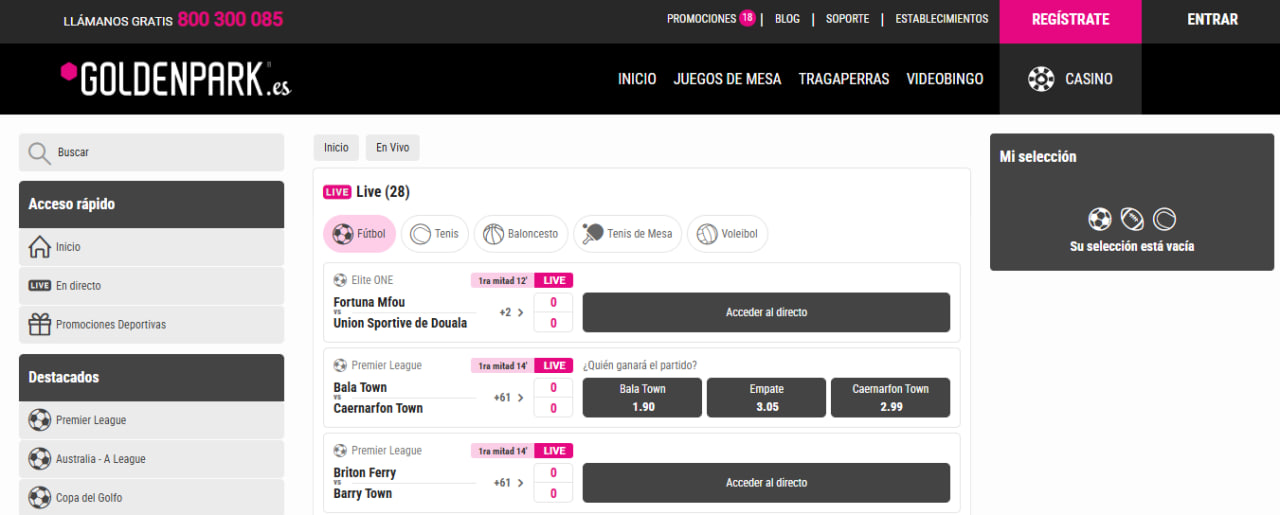Click the ENTRAR login button
This screenshot has height=515, width=1280.
pyautogui.click(x=1212, y=20)
